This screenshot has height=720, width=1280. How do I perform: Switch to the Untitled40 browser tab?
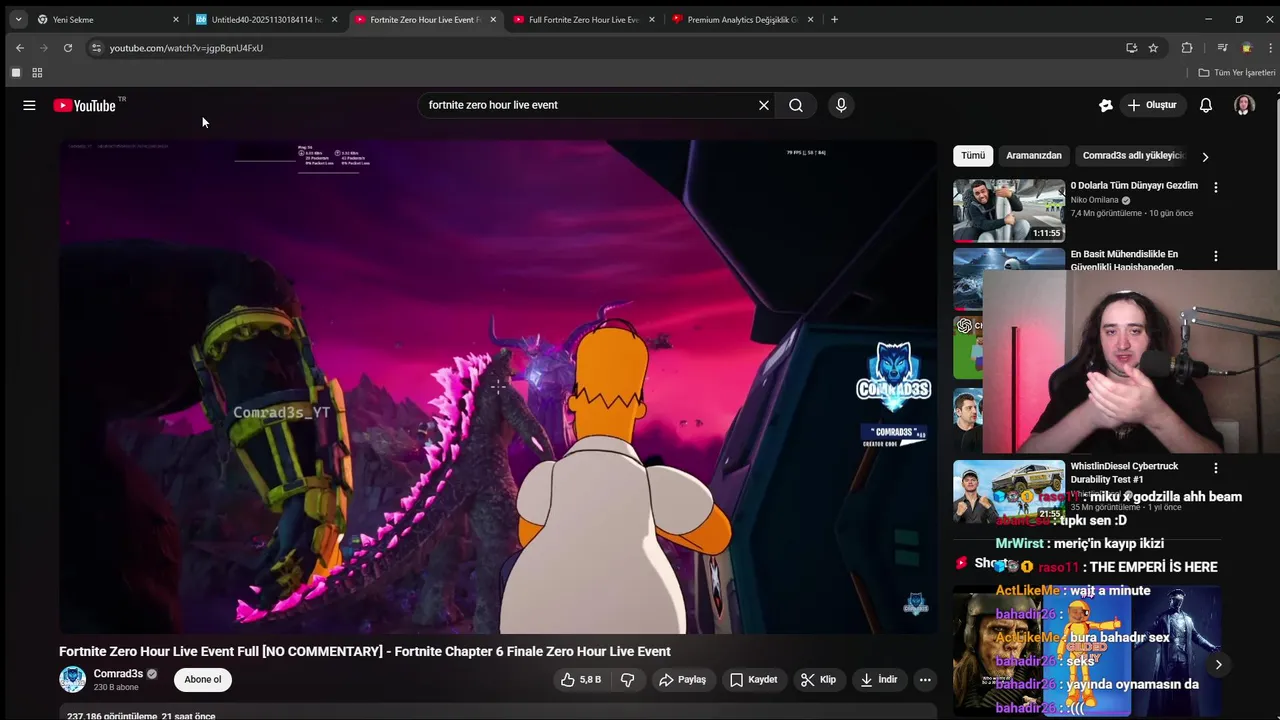coord(267,19)
